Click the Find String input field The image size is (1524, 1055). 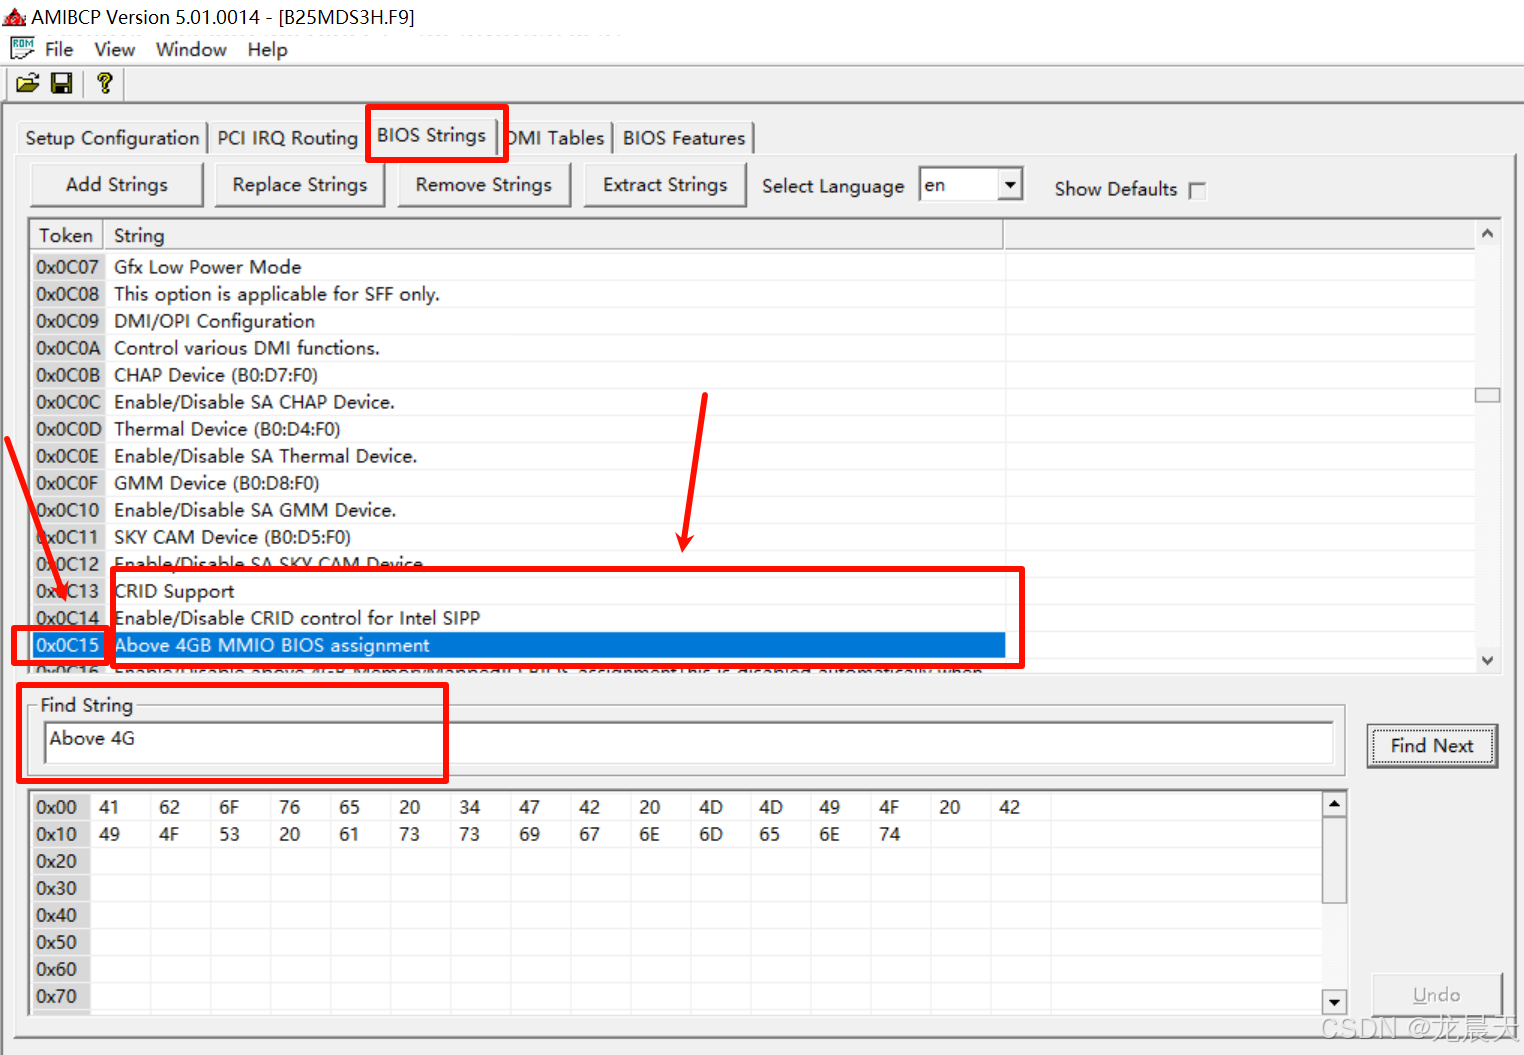(x=690, y=742)
